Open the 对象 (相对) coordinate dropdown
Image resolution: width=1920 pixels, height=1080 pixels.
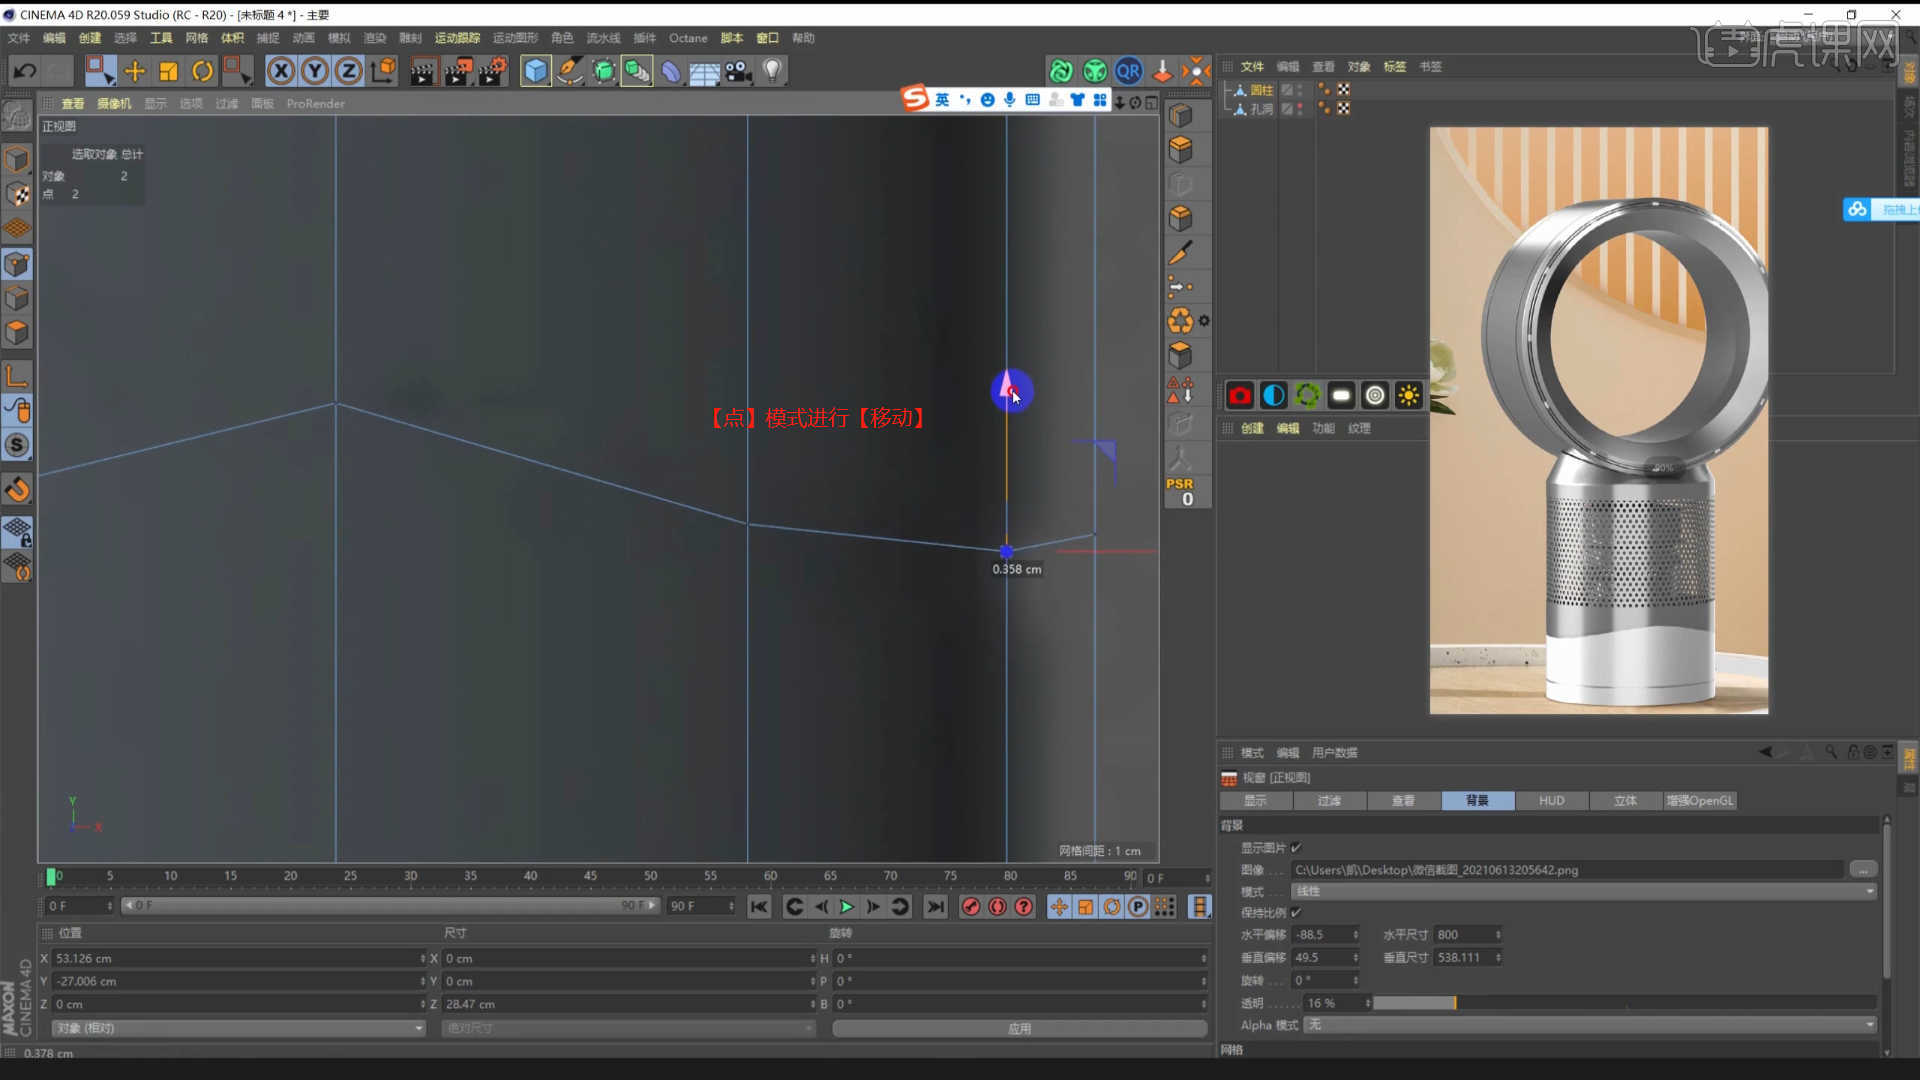click(238, 1028)
